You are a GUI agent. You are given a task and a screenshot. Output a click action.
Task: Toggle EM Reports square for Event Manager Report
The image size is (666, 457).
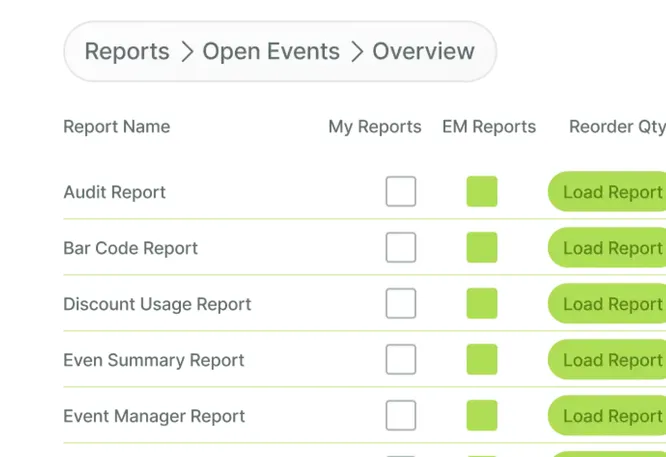(482, 416)
